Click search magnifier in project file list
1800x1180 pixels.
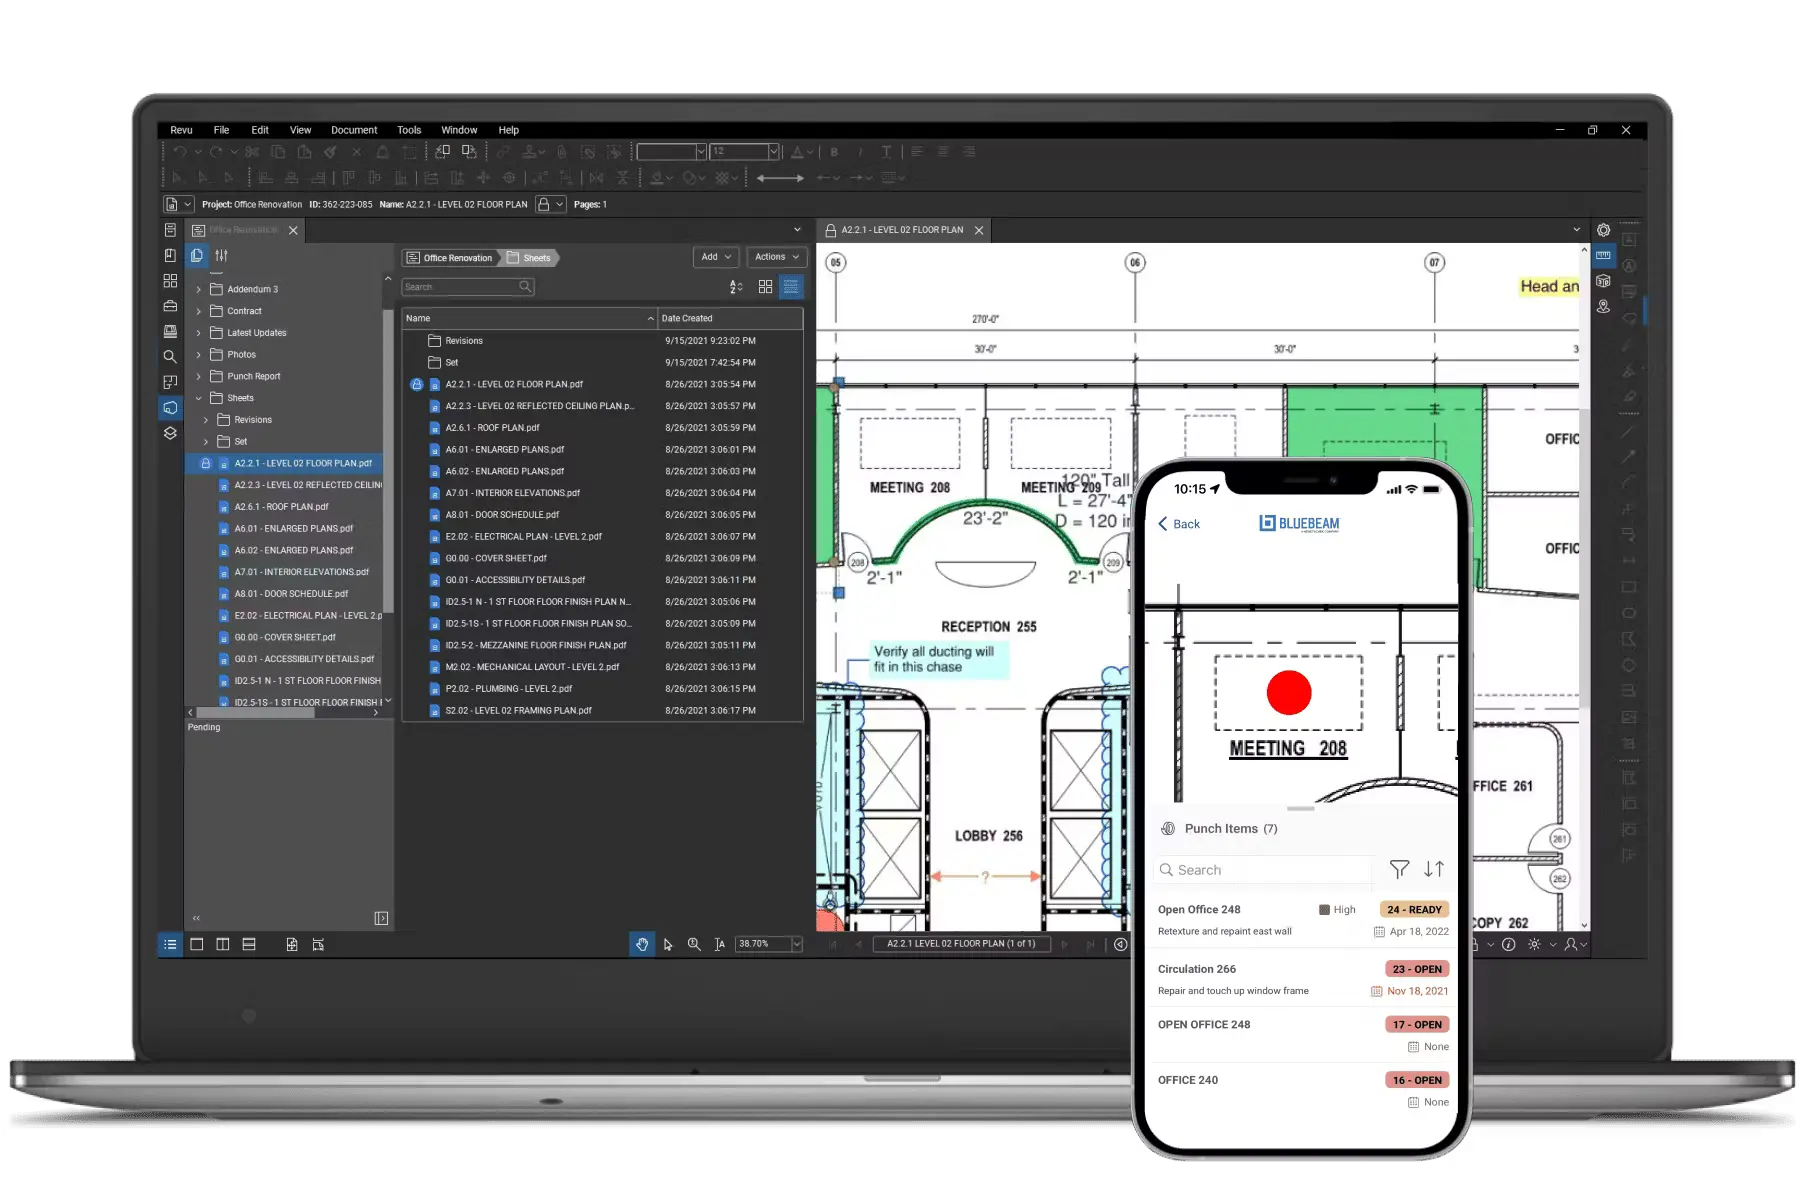[x=525, y=287]
